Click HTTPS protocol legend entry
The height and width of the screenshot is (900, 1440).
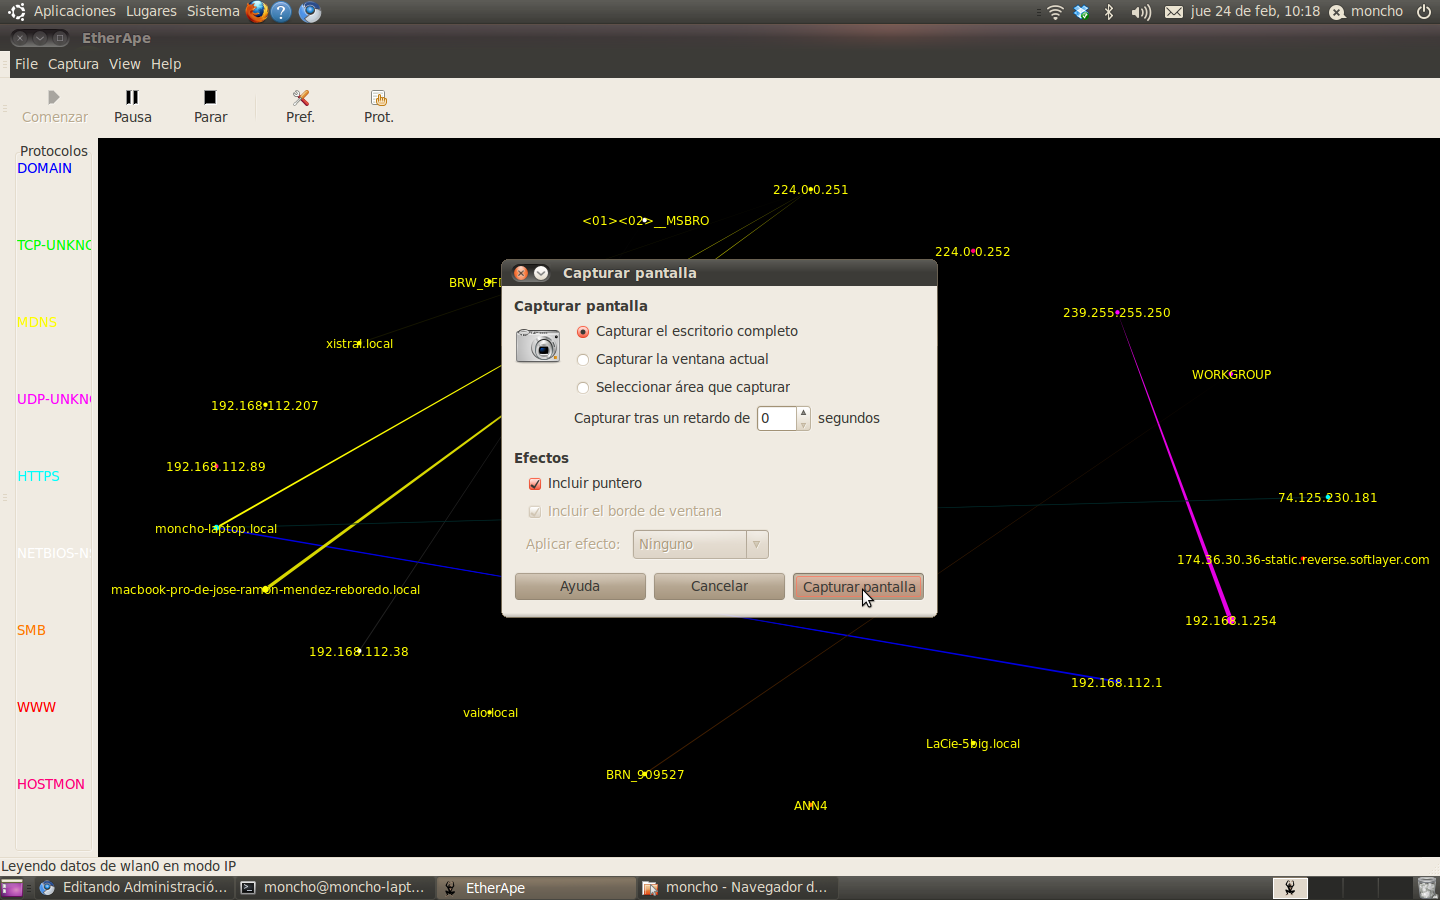click(38, 476)
